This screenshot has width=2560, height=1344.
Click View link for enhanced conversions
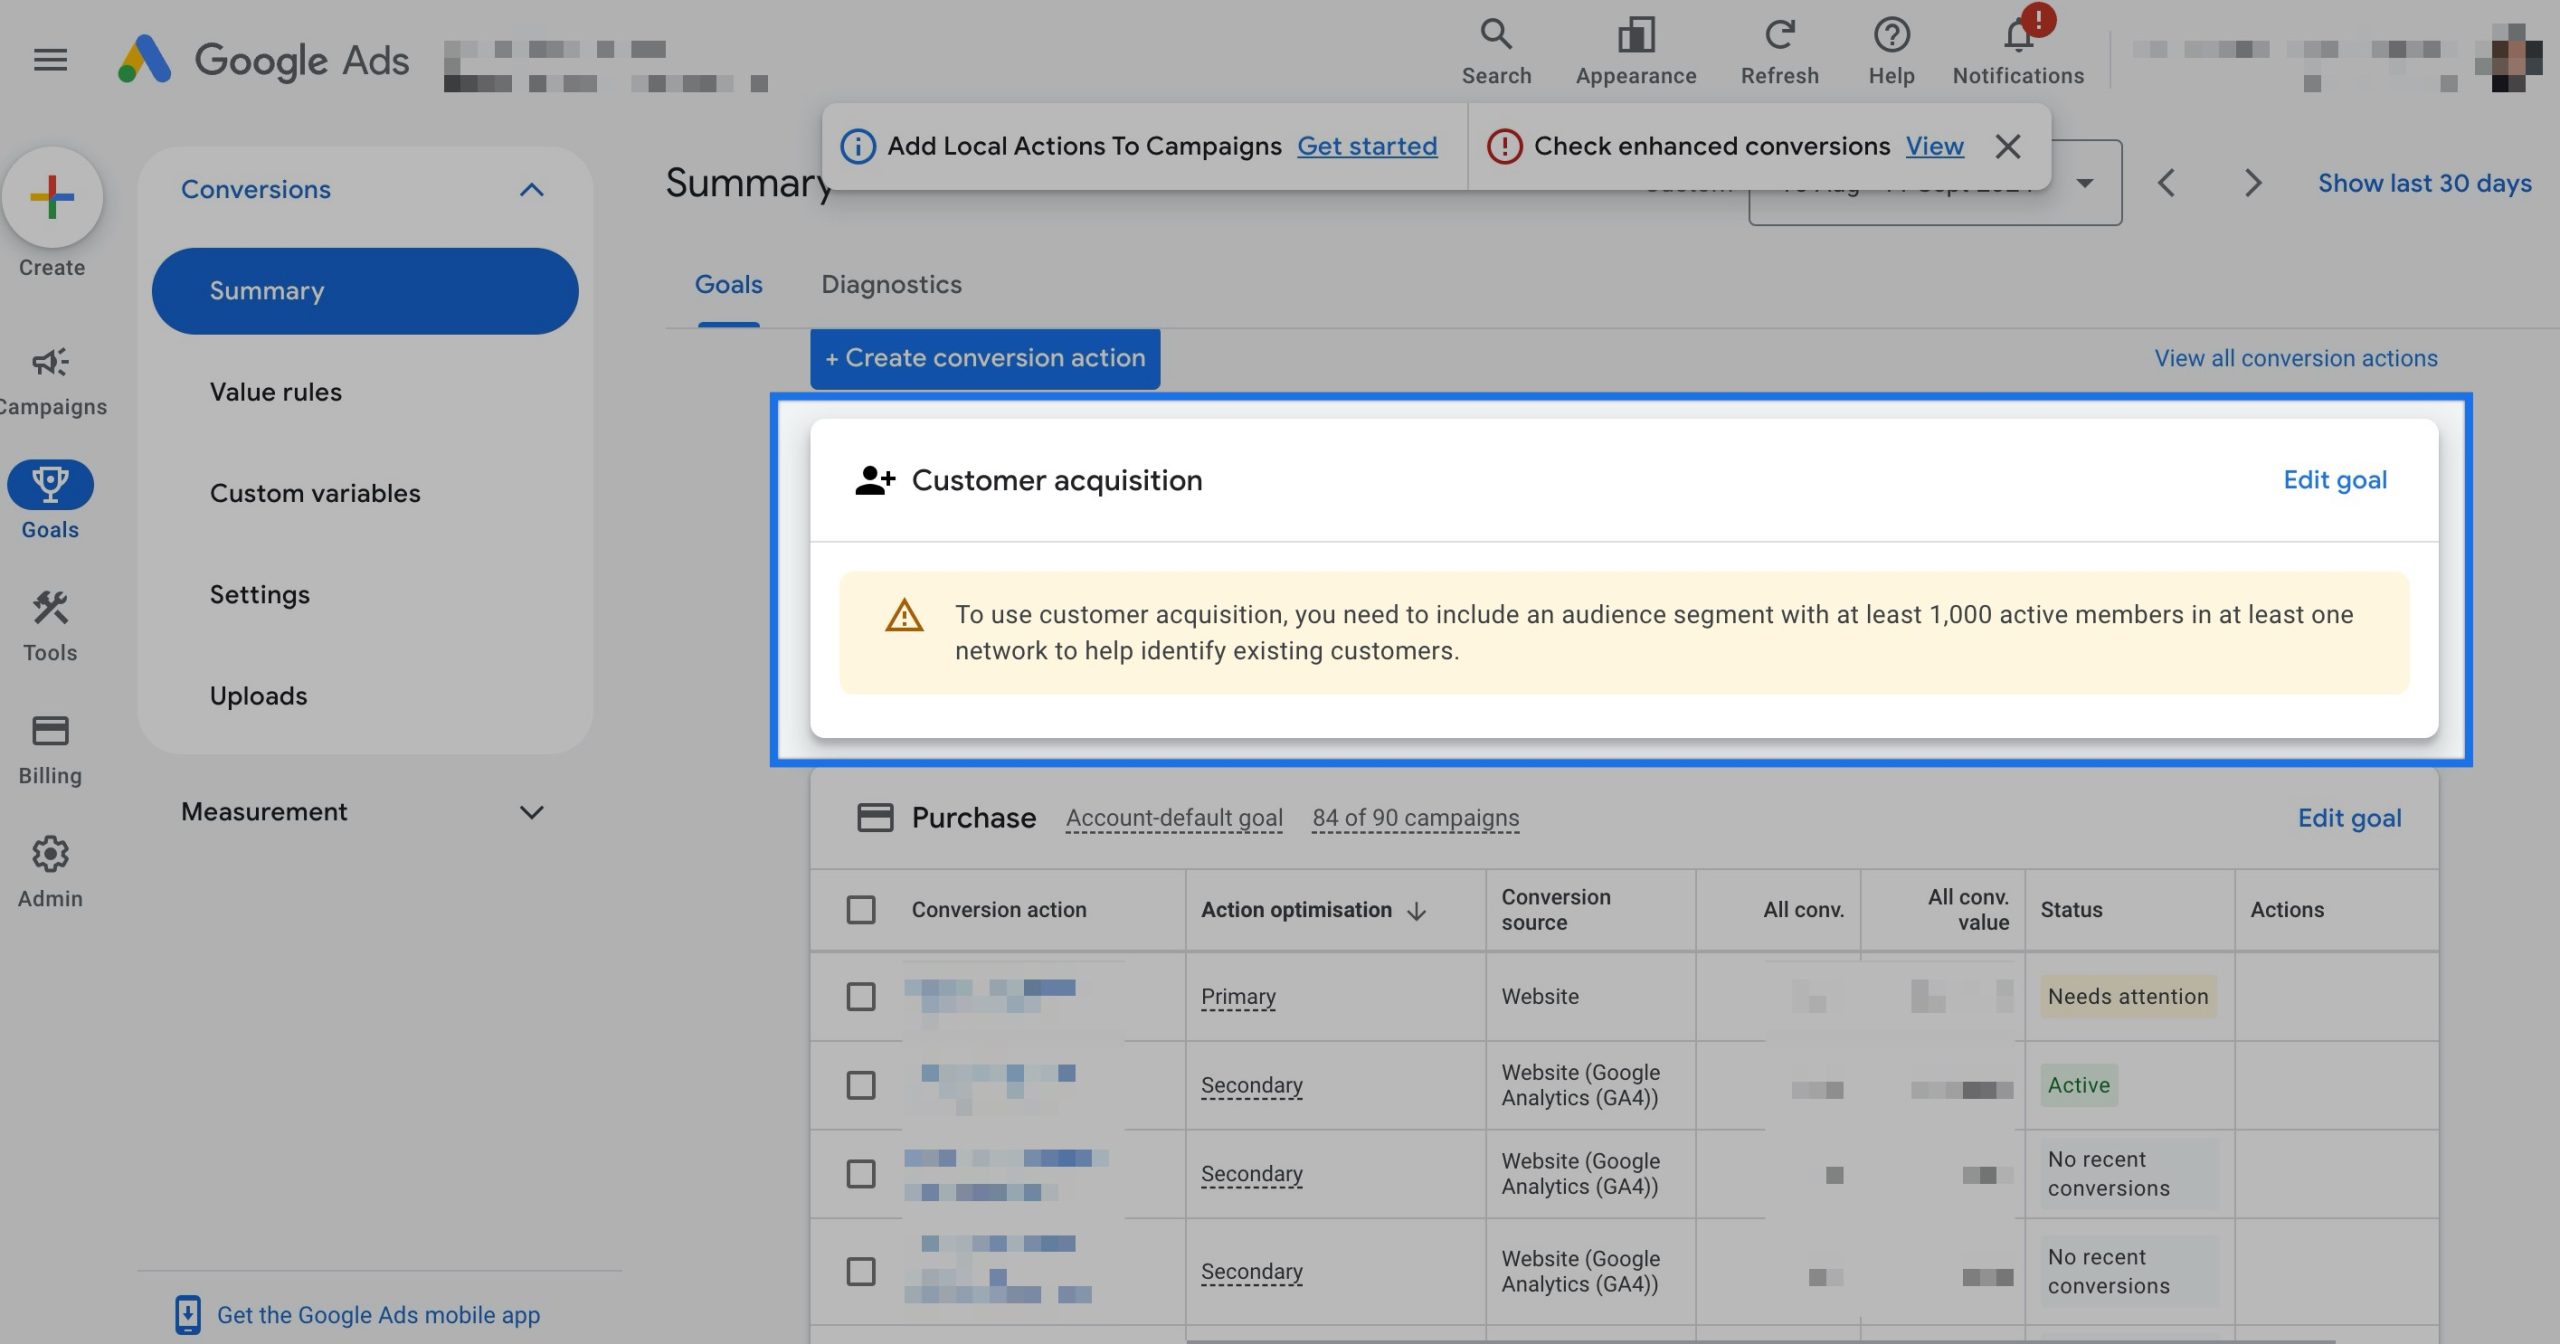click(1934, 146)
